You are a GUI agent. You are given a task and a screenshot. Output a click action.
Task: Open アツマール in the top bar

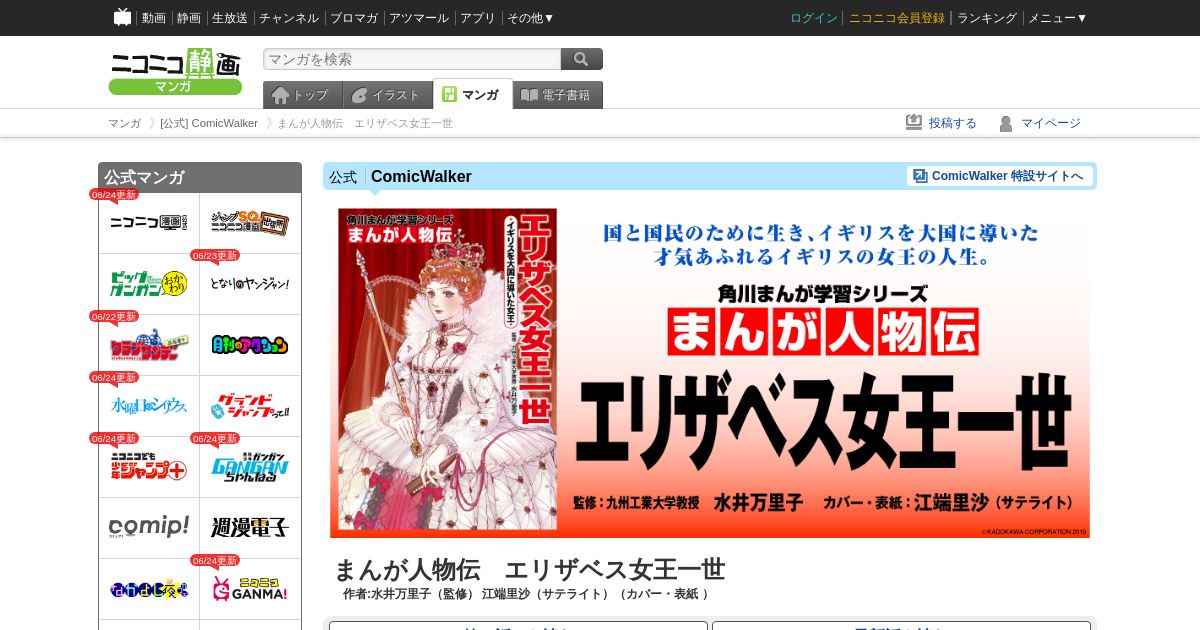click(x=419, y=18)
